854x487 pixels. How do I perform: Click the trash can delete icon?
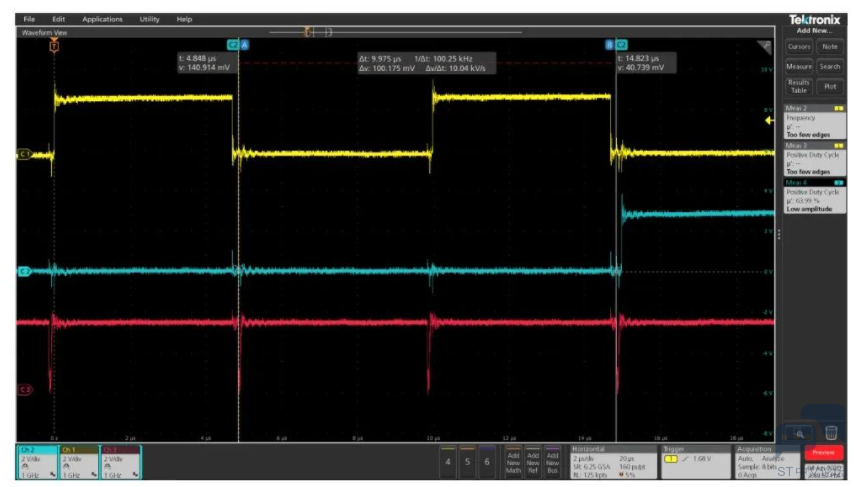[831, 433]
